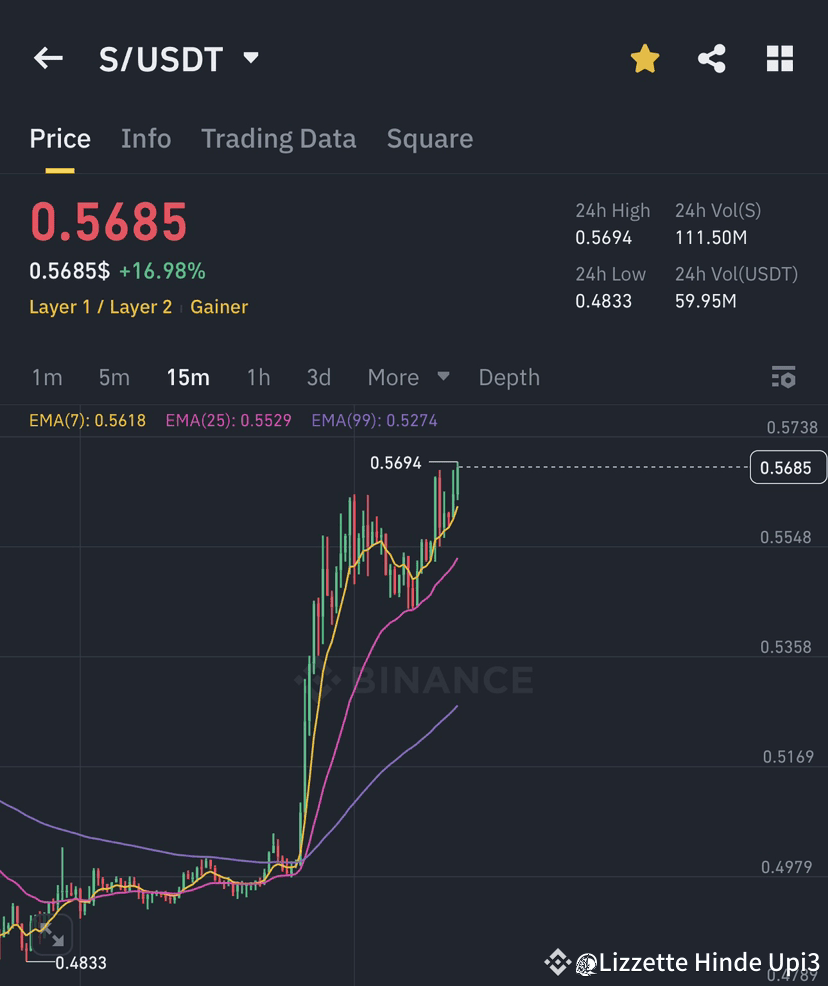Select the 1h timeframe
828x986 pixels.
tap(258, 378)
